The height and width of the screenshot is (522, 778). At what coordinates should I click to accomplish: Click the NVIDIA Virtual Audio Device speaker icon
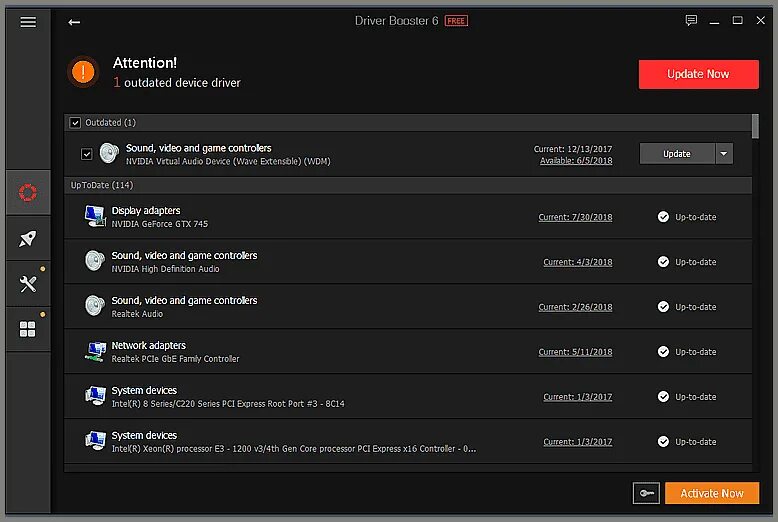pyautogui.click(x=109, y=153)
